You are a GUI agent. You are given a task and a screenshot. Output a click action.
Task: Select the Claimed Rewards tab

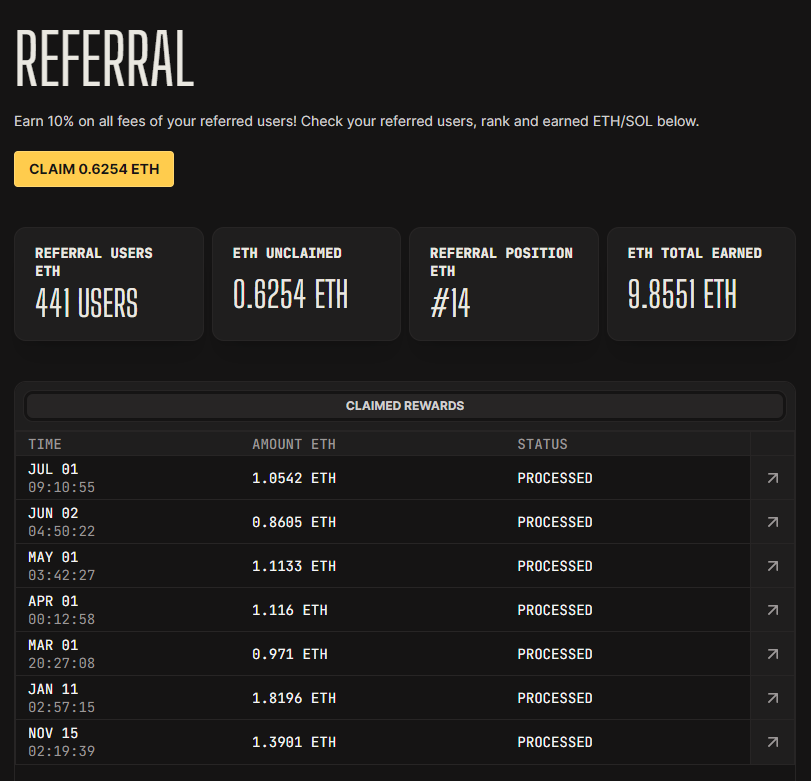[x=405, y=406]
